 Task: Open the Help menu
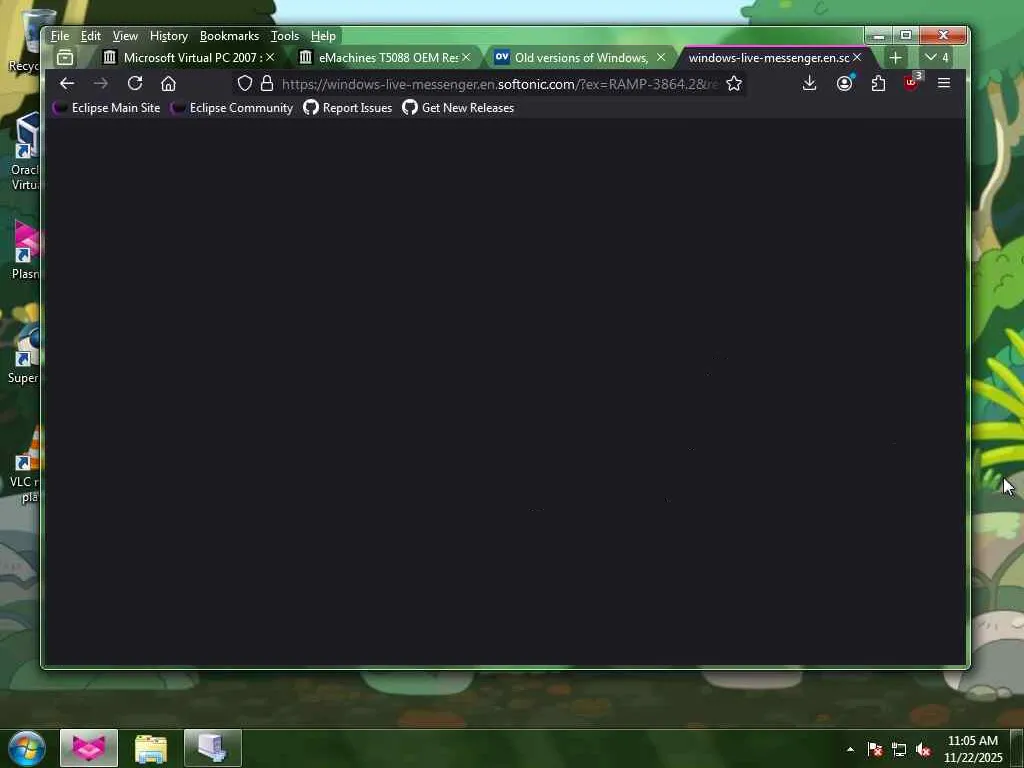pos(323,36)
